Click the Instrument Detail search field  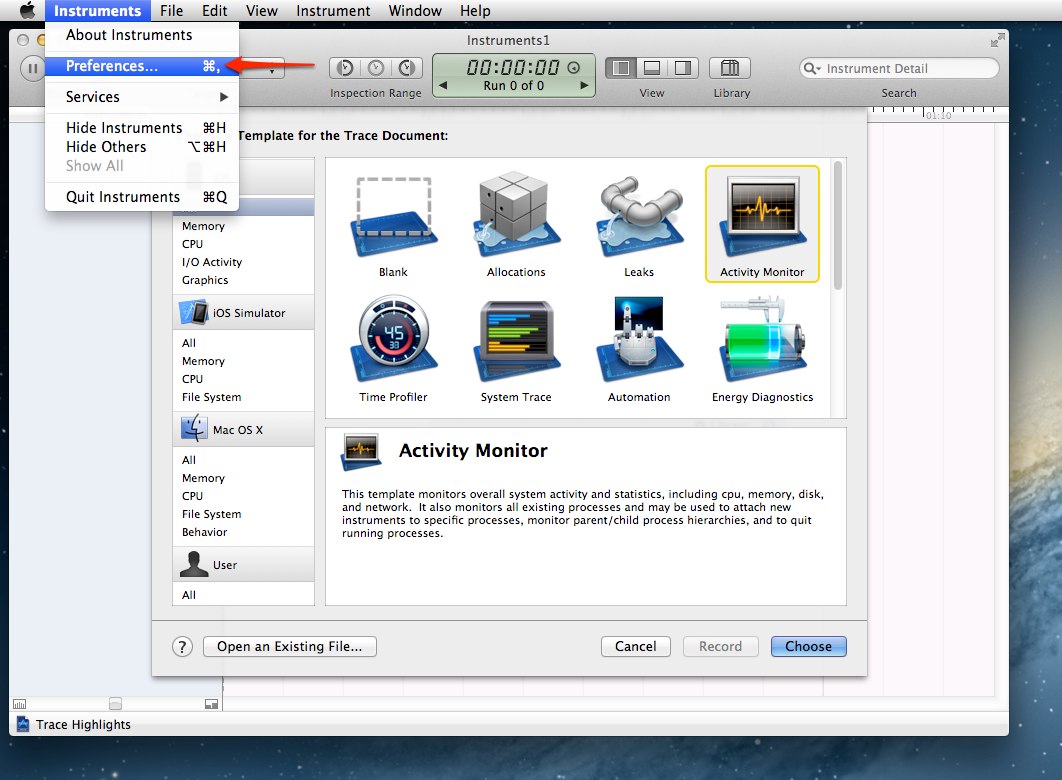[899, 68]
